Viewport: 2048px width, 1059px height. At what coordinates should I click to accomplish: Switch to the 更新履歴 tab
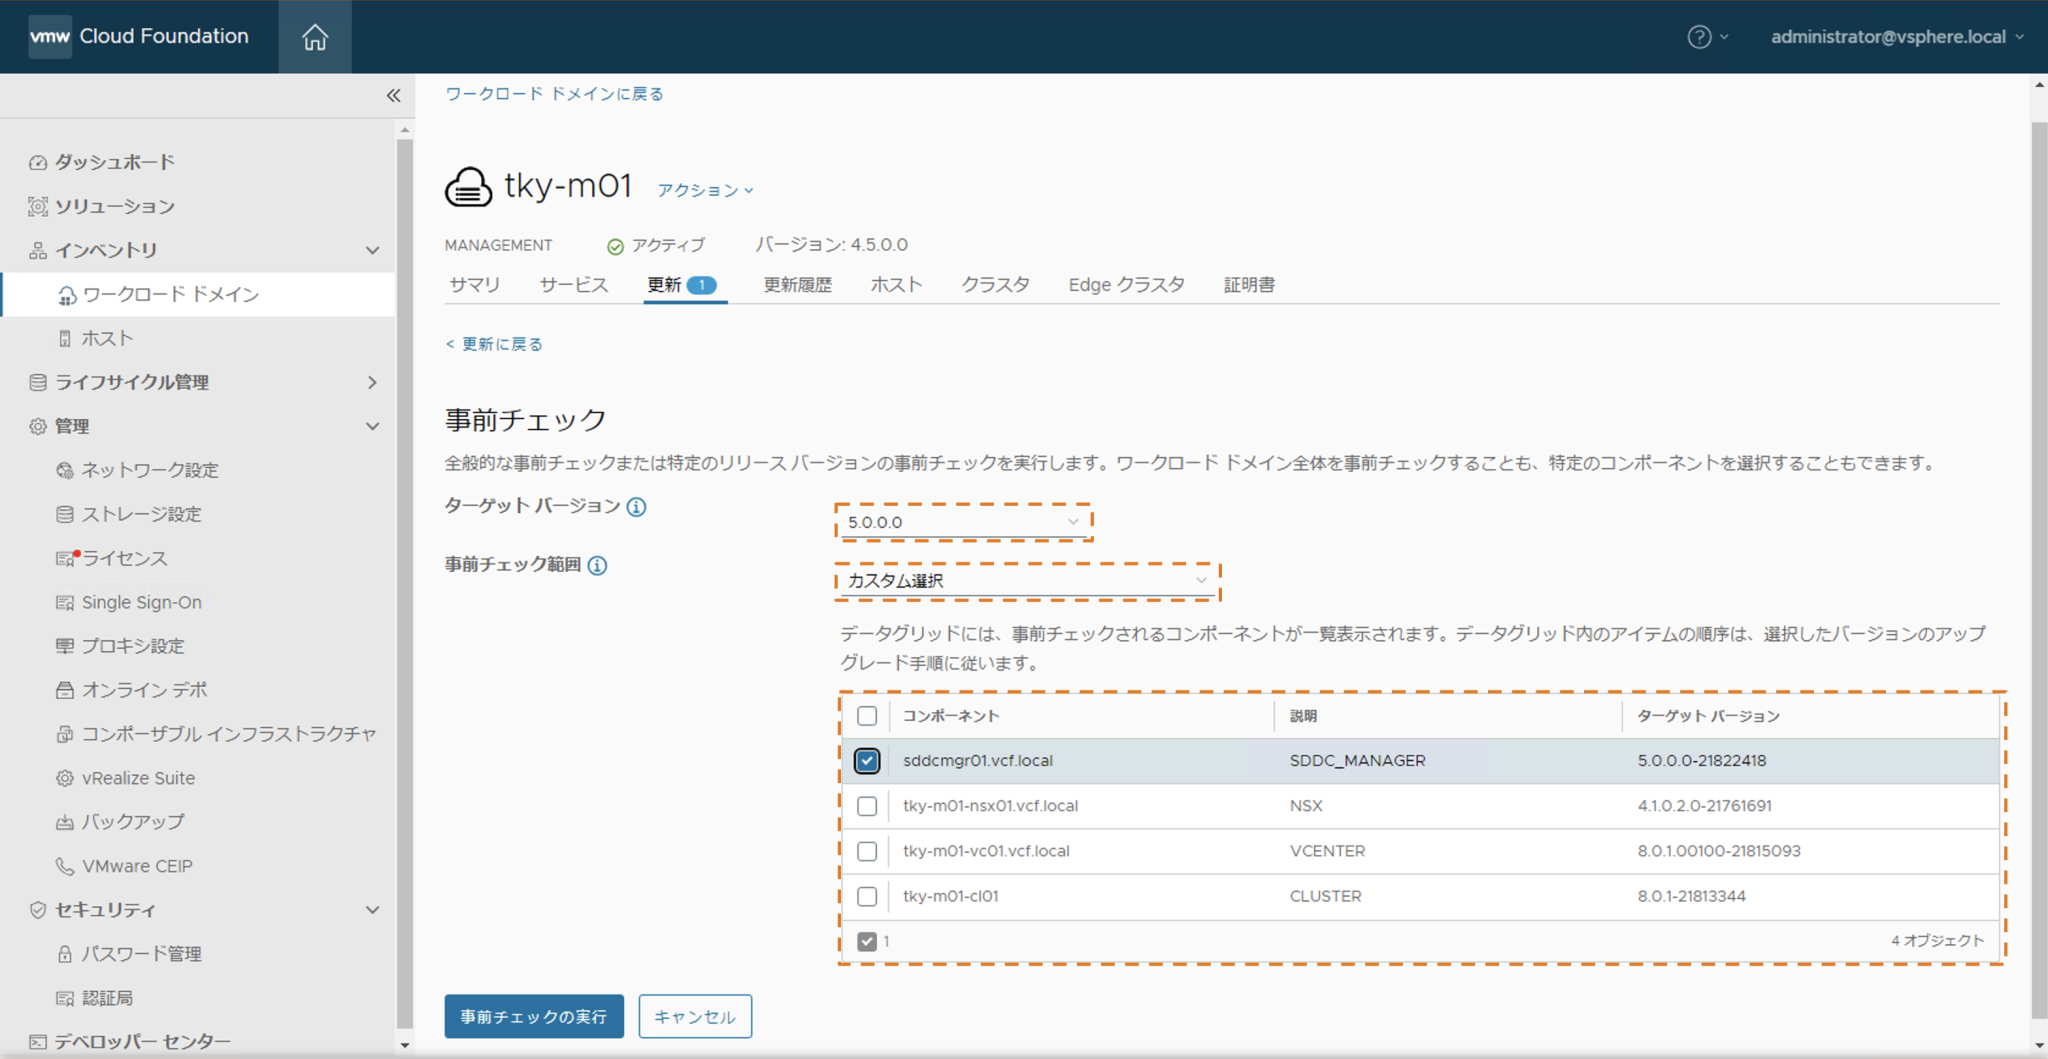point(797,285)
